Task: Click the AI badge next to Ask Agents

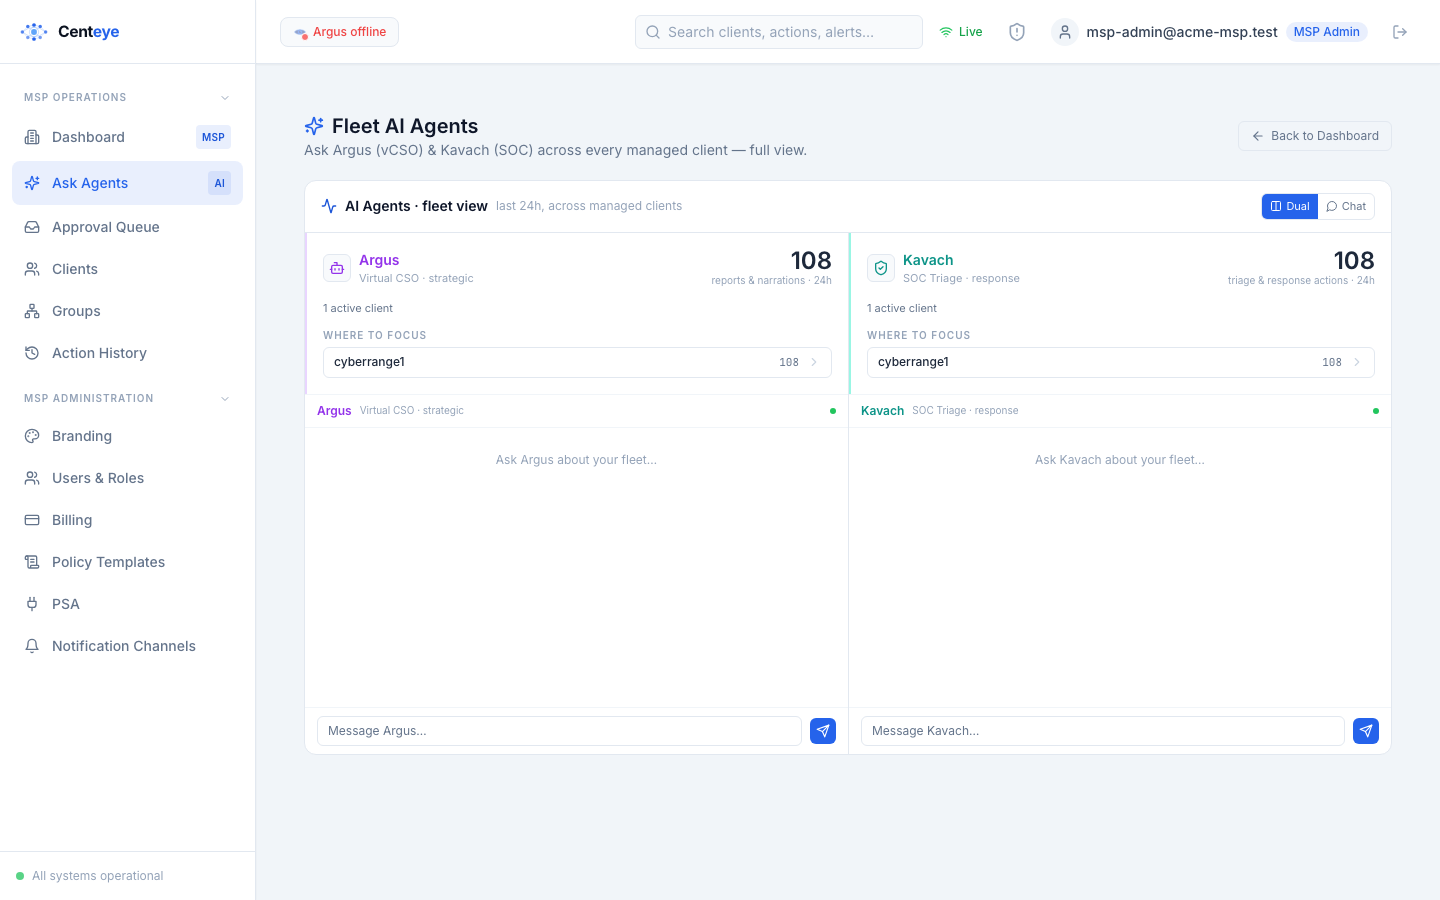Action: (219, 183)
